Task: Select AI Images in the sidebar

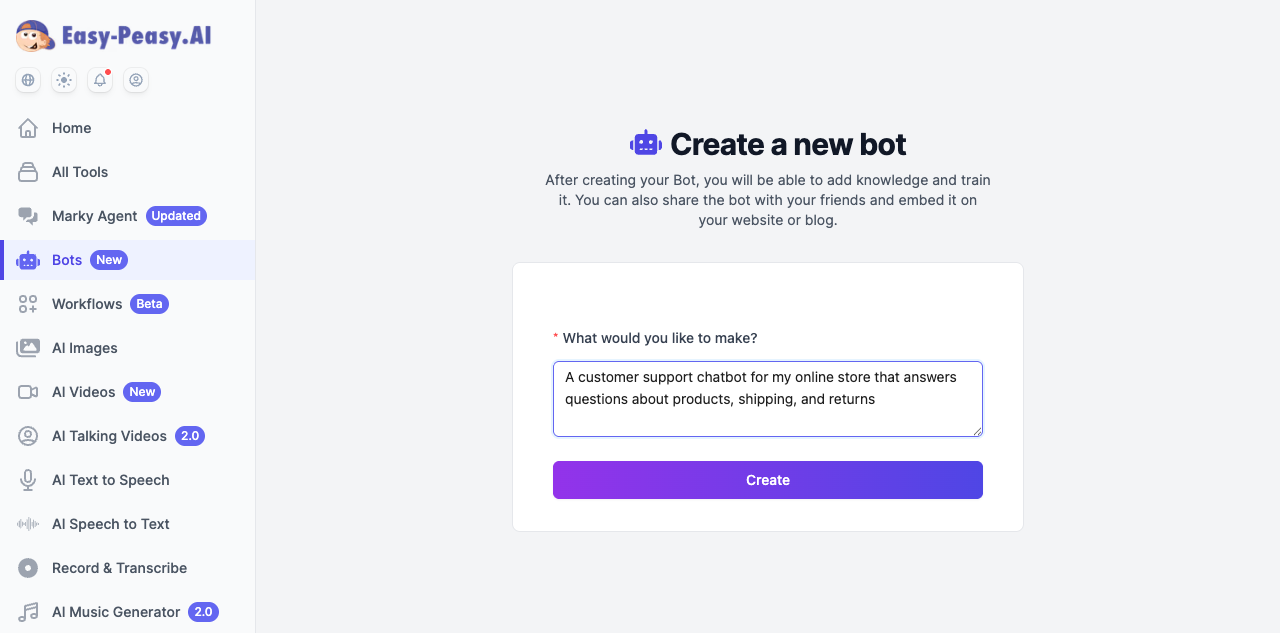Action: (84, 348)
